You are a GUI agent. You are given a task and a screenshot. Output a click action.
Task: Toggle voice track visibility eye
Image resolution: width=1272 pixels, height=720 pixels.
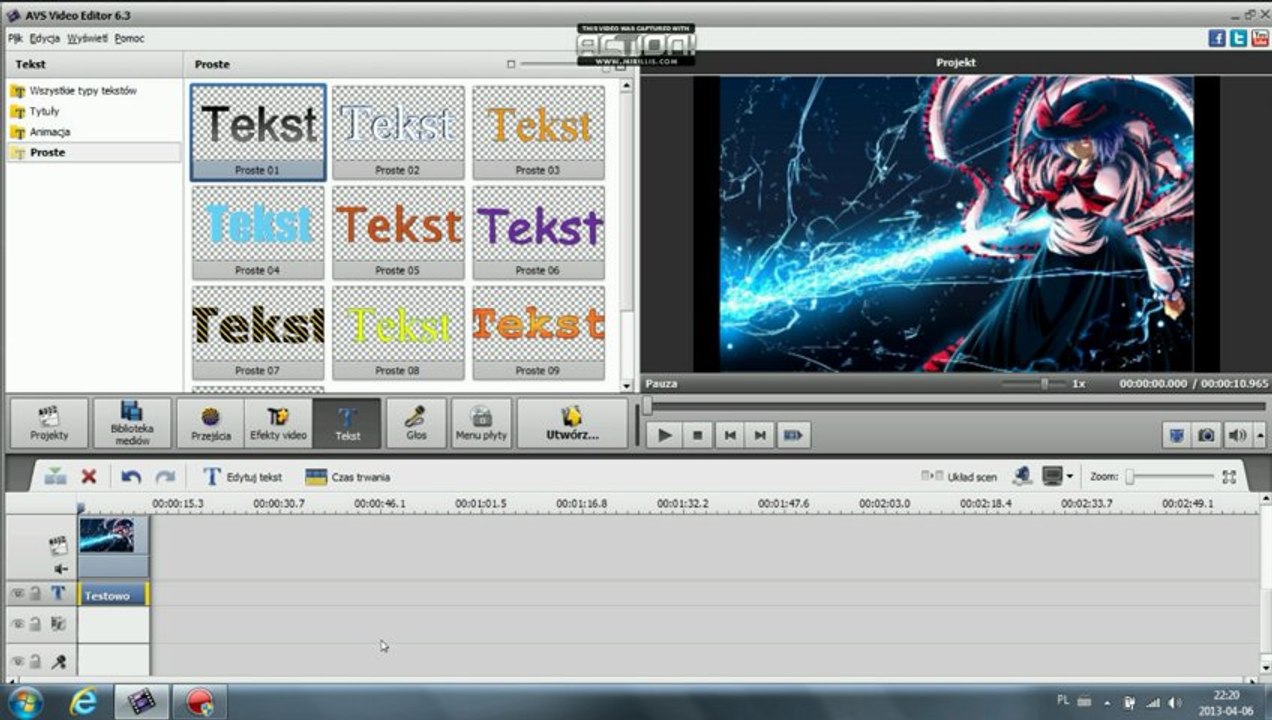point(17,661)
